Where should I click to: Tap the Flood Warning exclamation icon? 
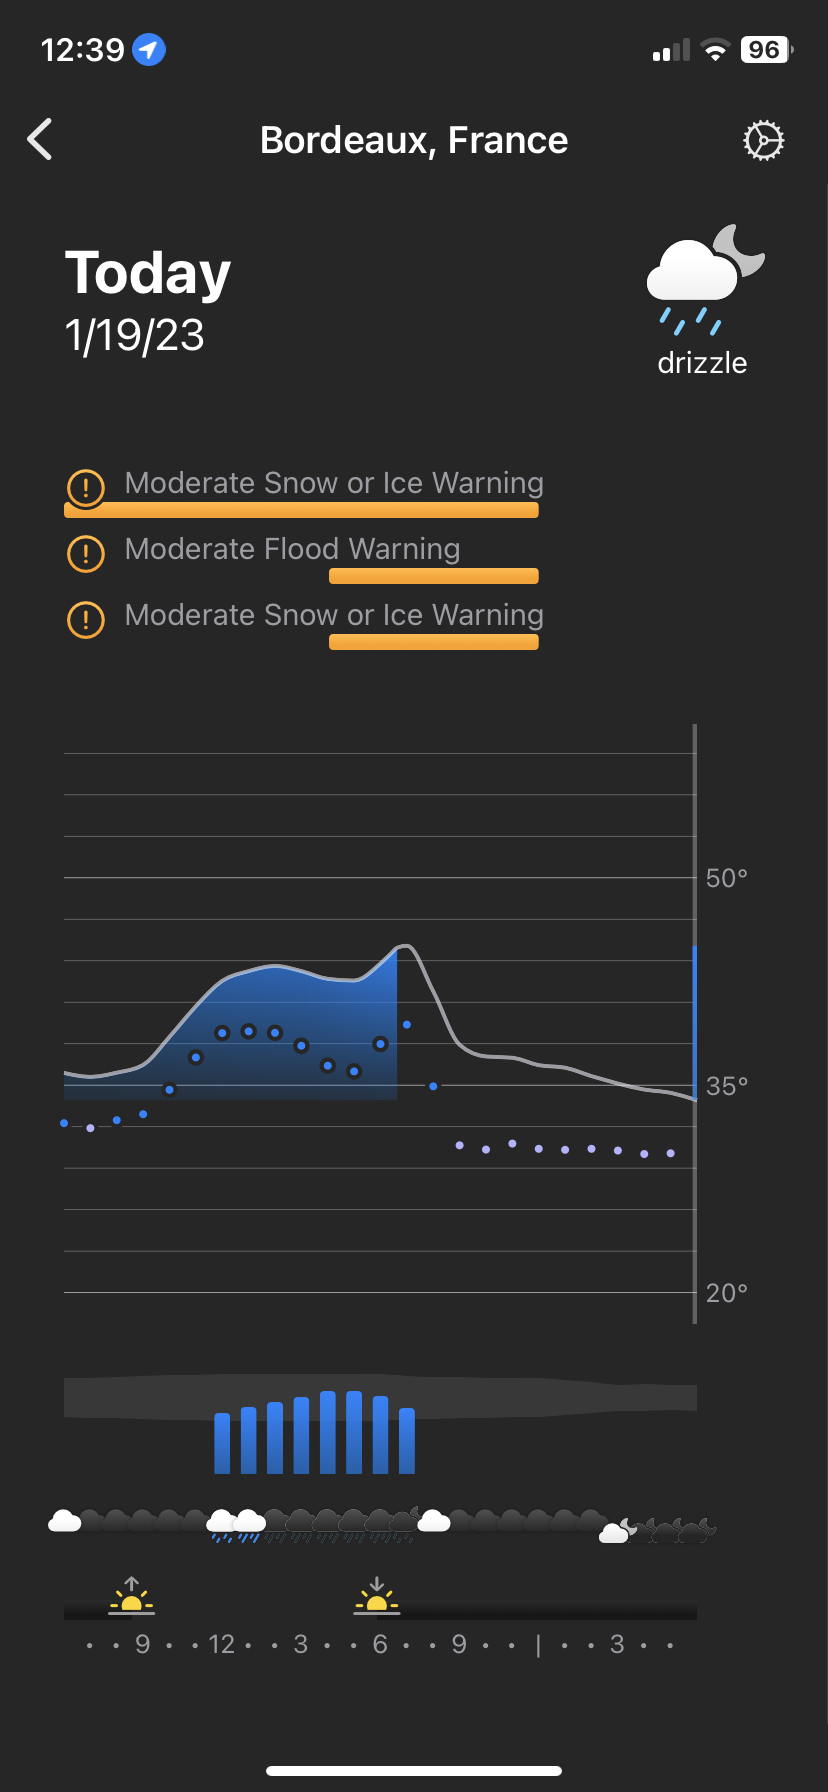pos(86,553)
